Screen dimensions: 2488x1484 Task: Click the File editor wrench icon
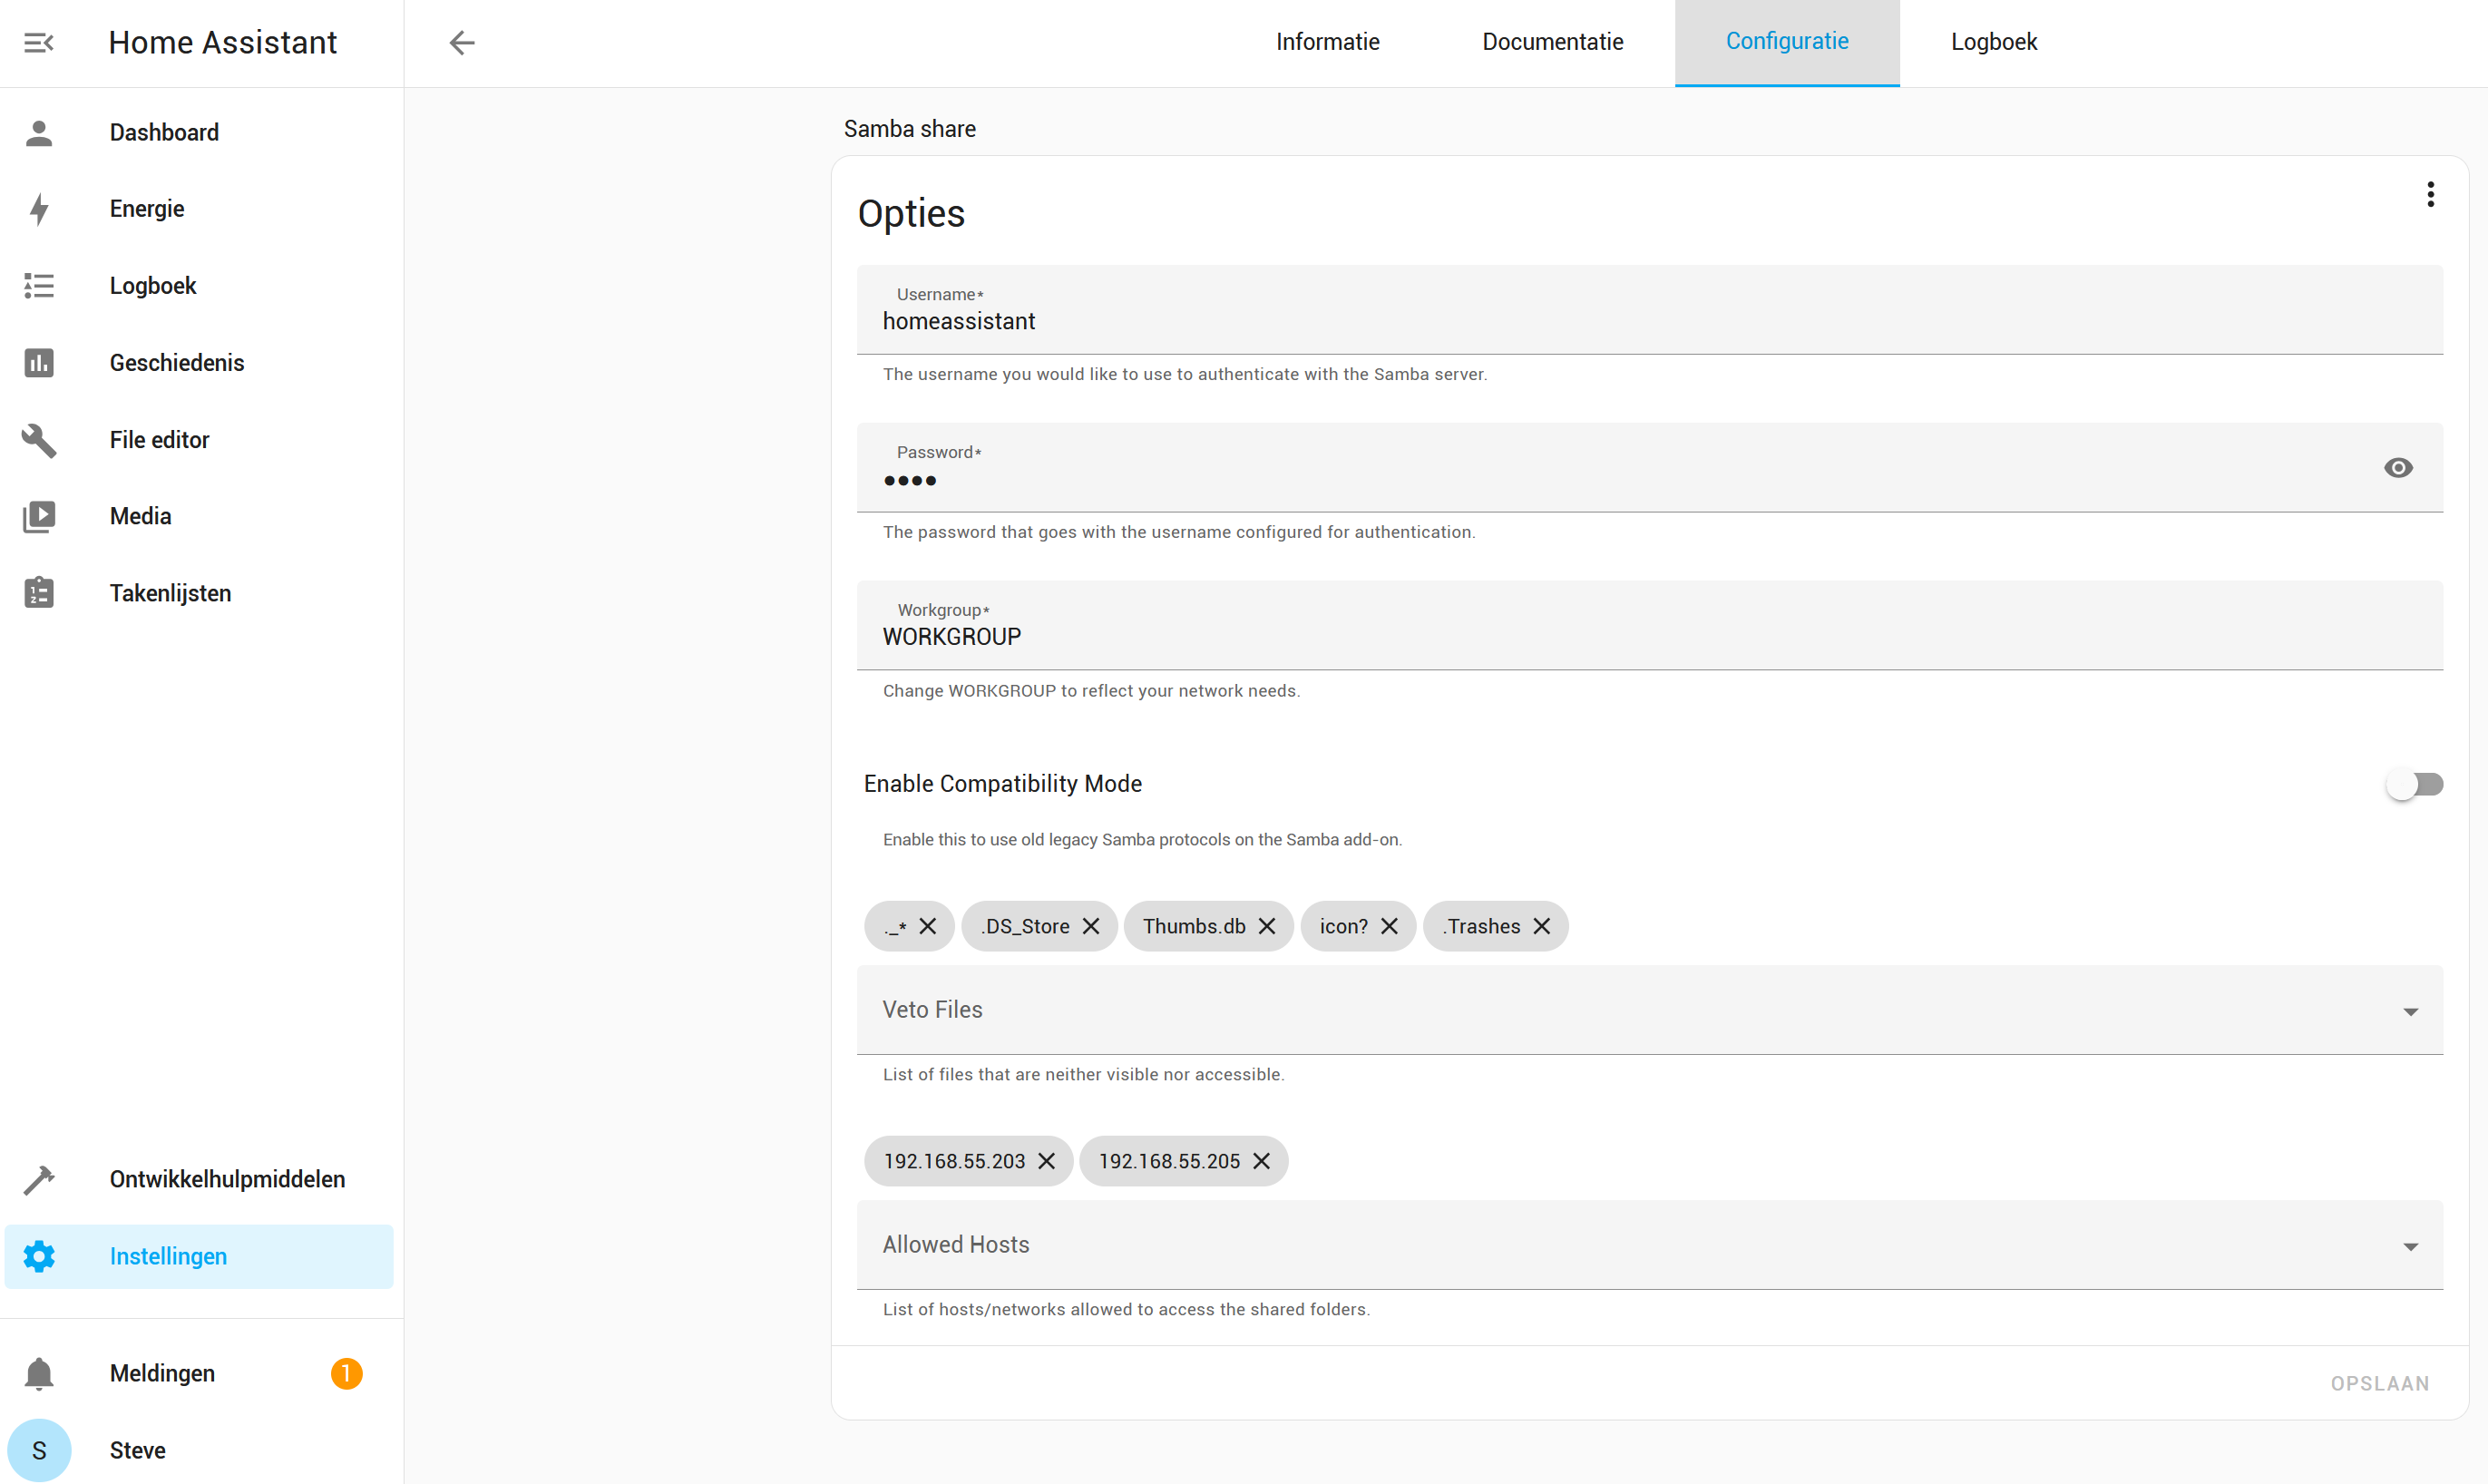39,439
